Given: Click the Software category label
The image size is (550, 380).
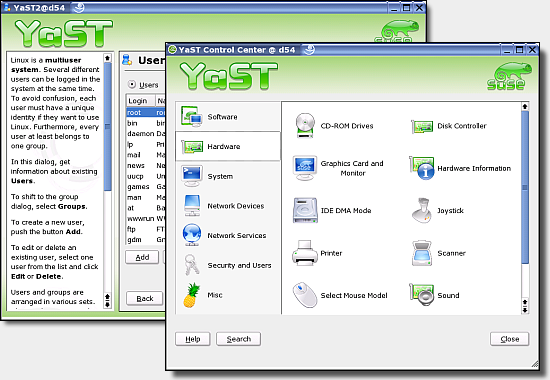Looking at the screenshot, I should [222, 117].
